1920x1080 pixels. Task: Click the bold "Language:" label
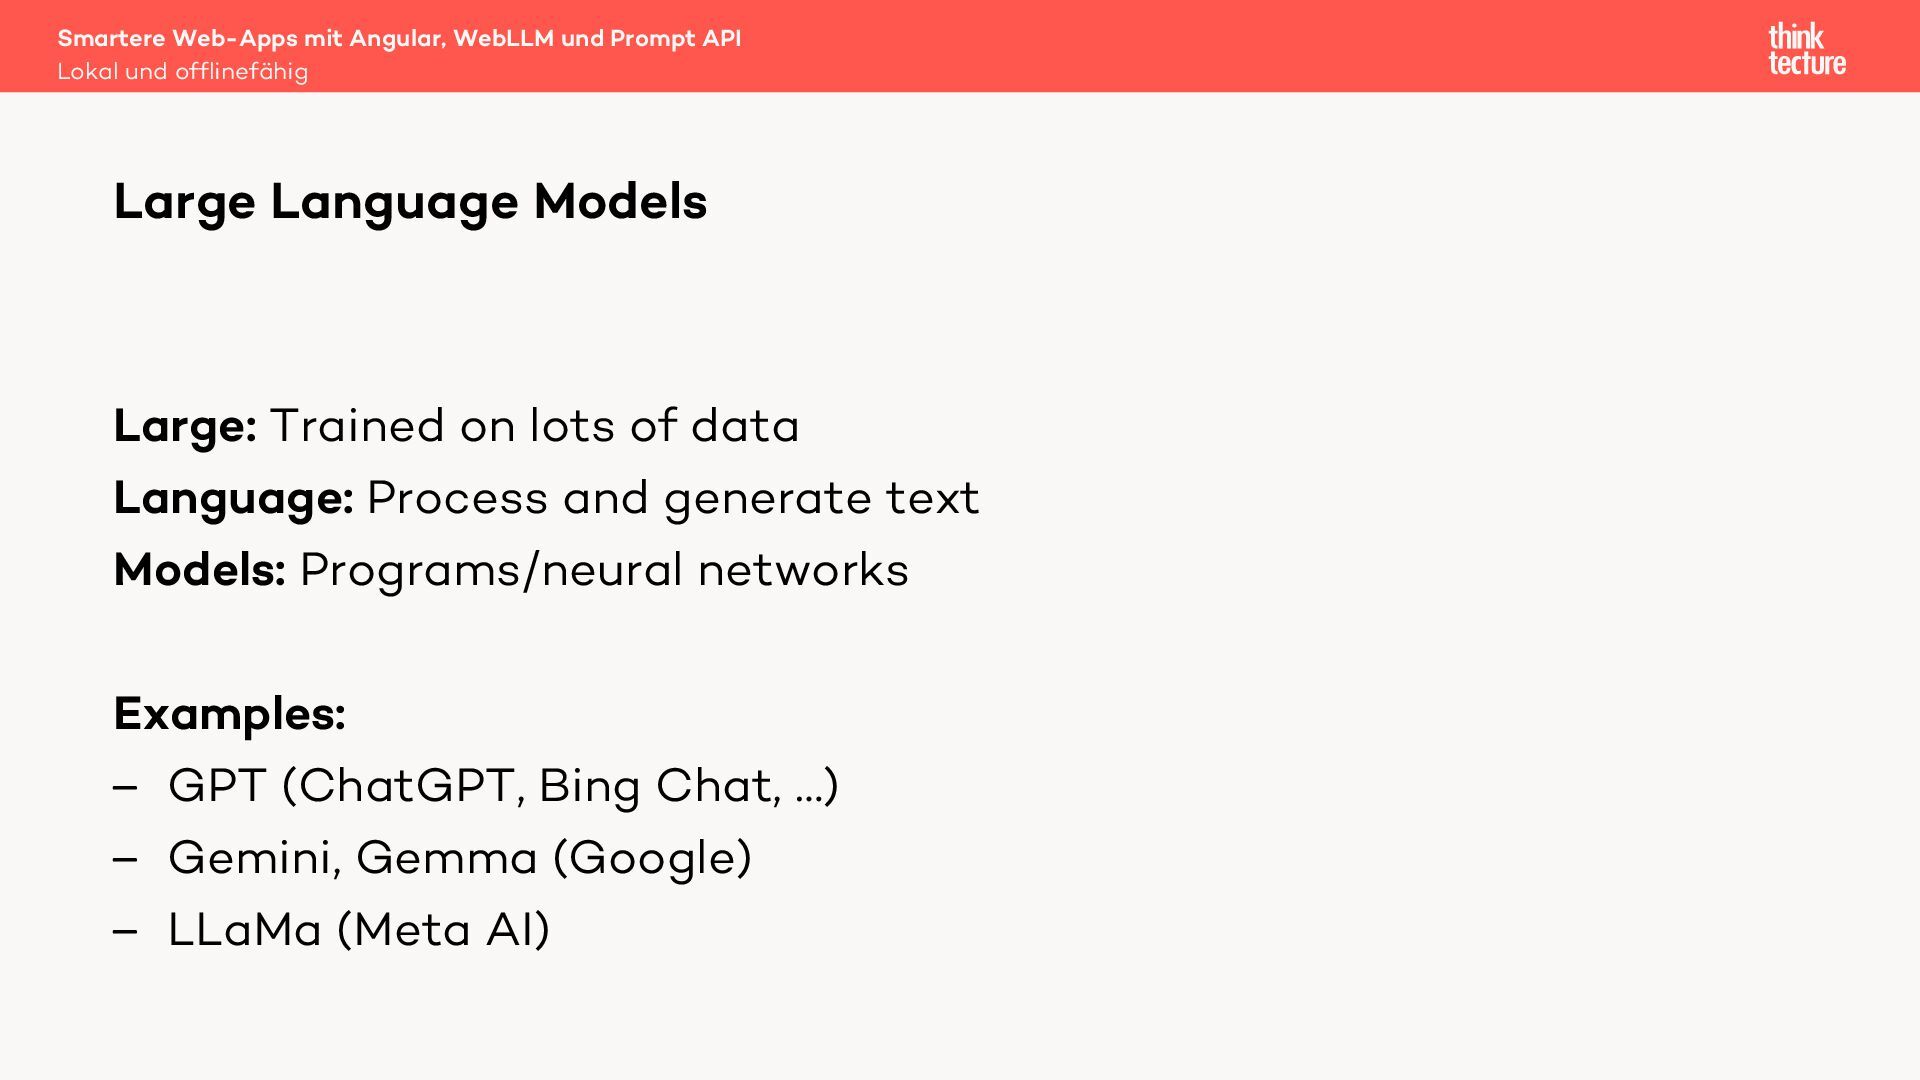point(233,498)
